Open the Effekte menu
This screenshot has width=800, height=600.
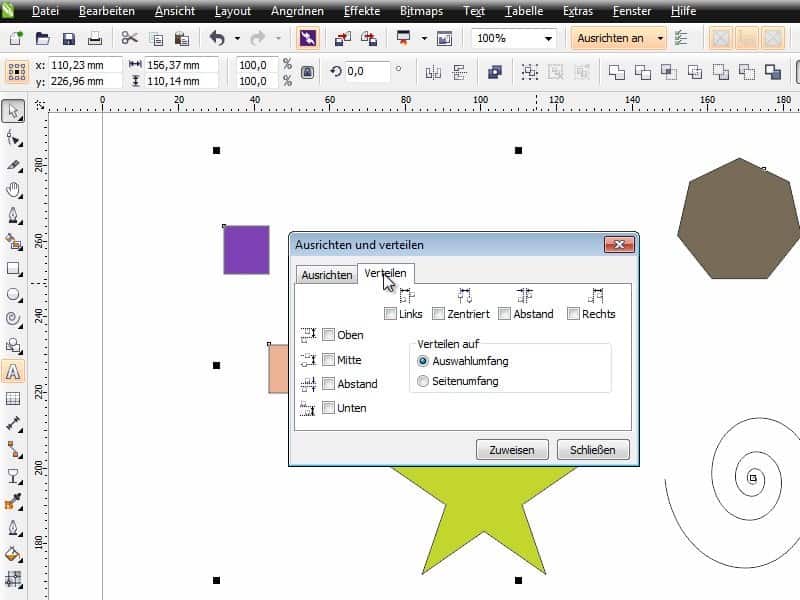click(361, 11)
